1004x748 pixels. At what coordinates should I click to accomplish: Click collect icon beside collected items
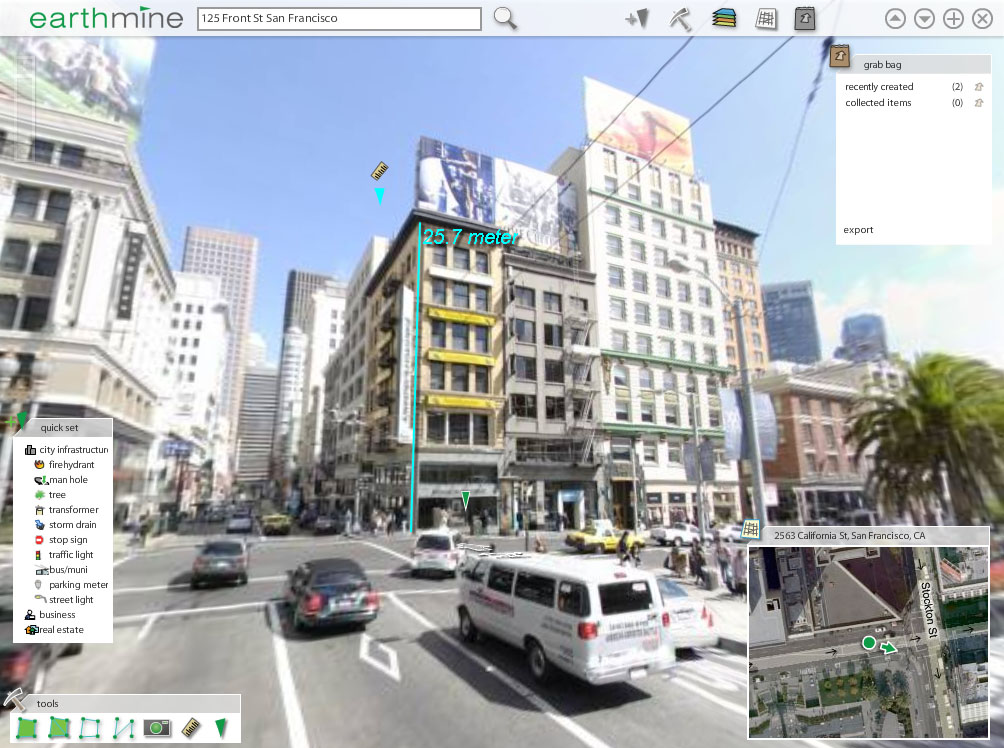(978, 102)
